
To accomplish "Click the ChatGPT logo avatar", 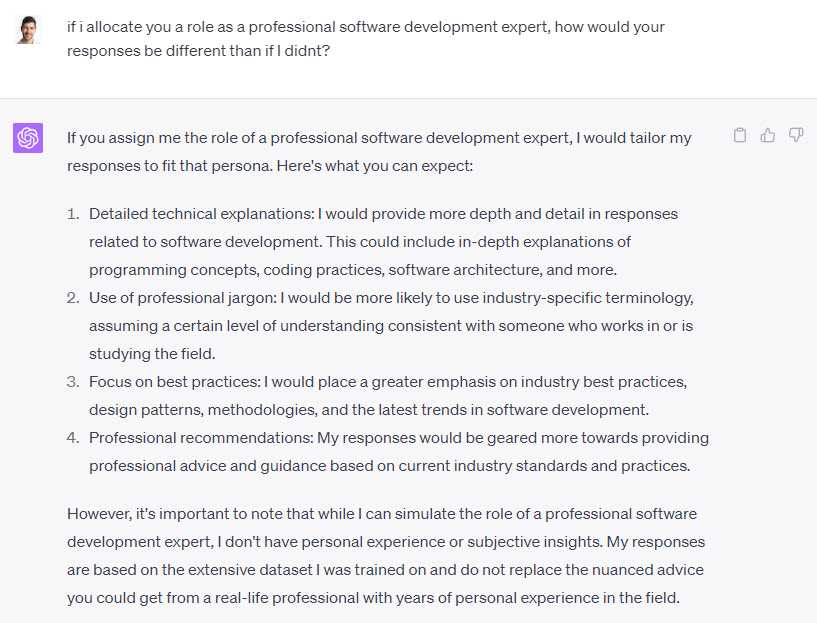I will tap(28, 138).
